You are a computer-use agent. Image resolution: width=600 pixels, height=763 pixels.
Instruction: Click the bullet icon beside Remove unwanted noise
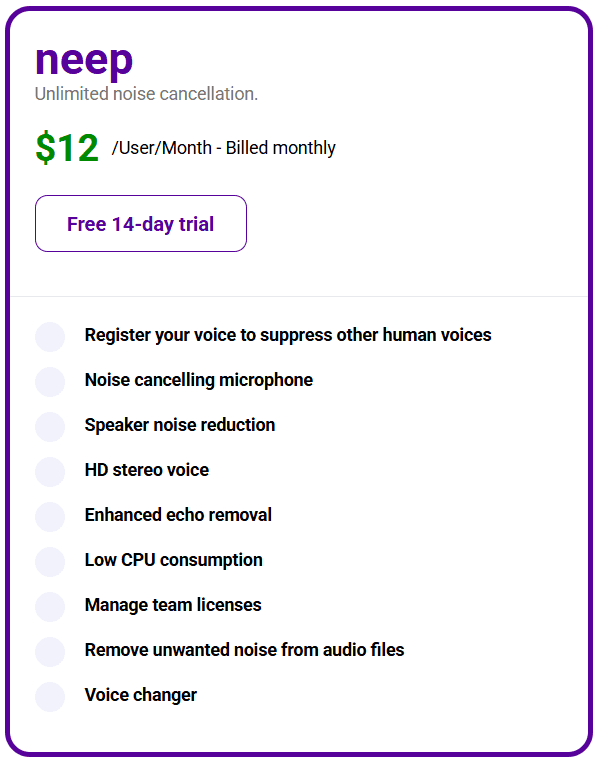click(50, 652)
